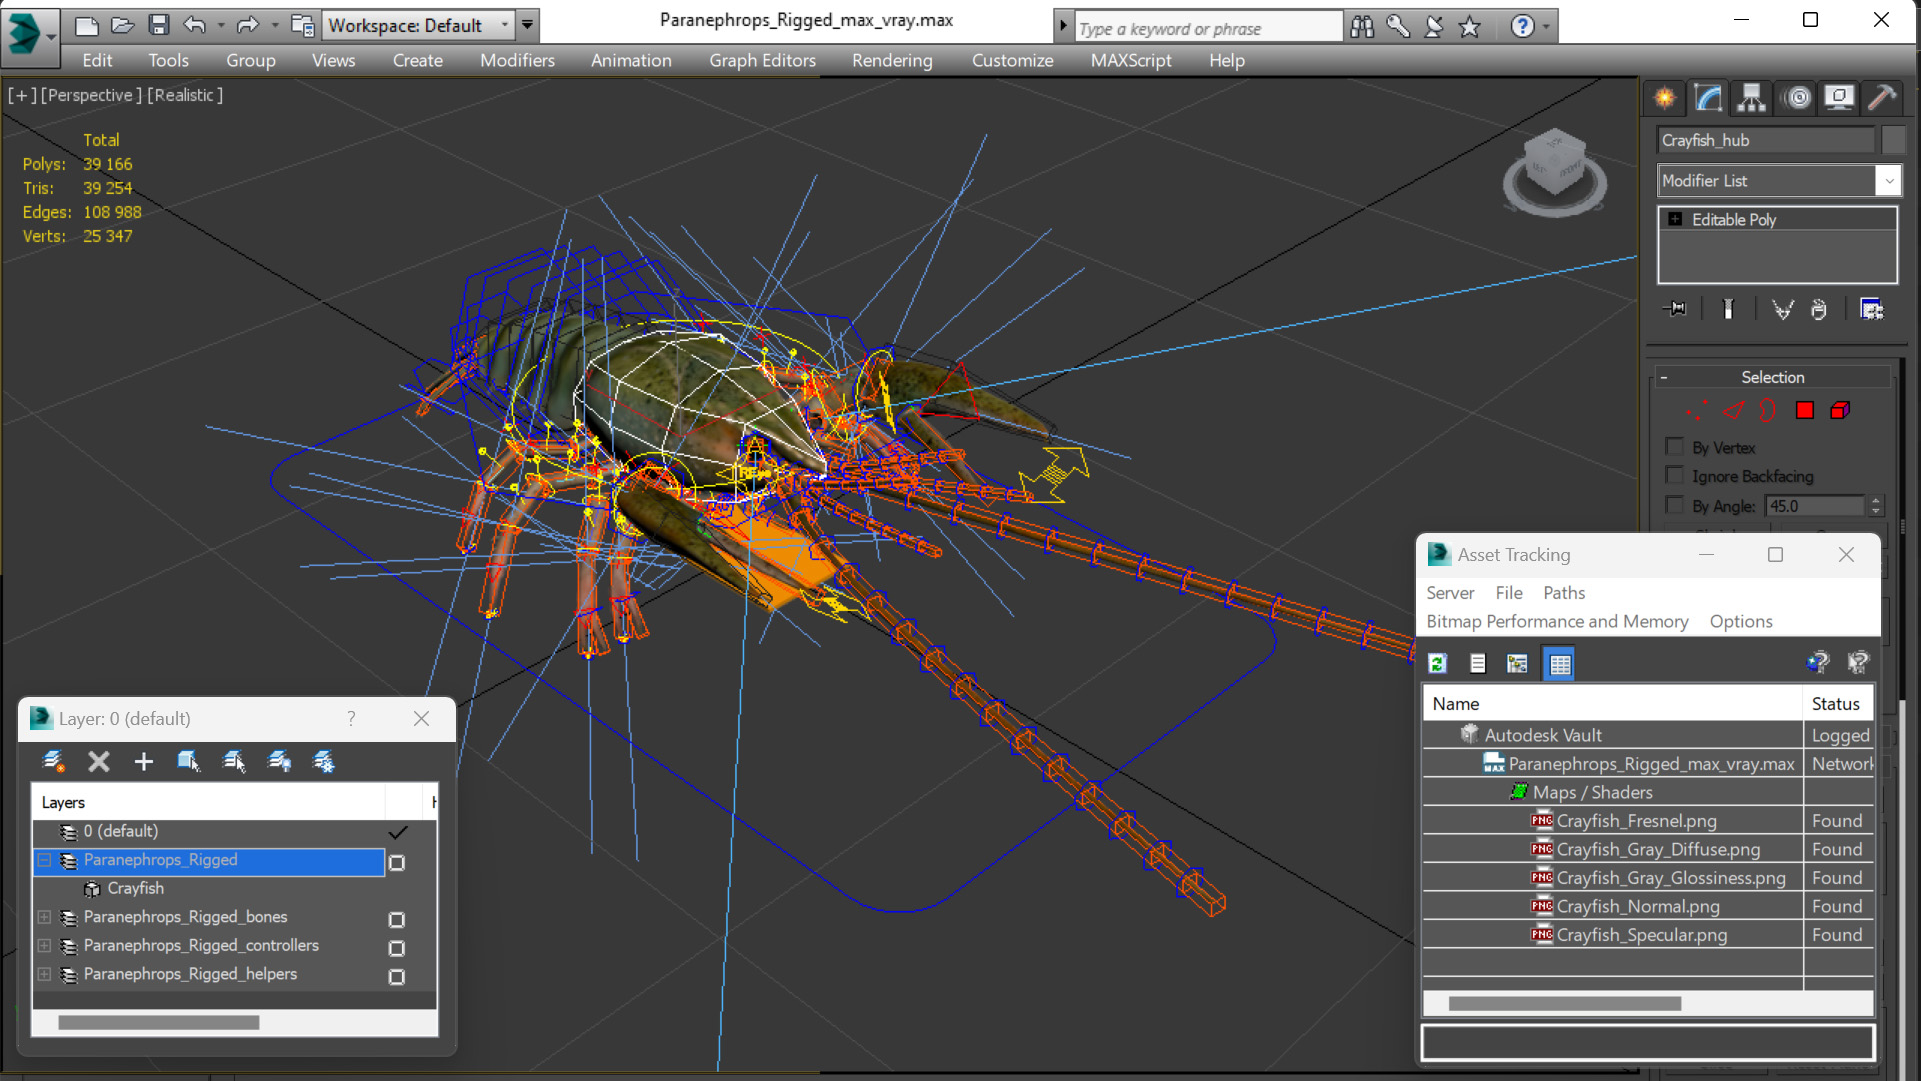Save the scene with the floppy icon

[x=159, y=25]
